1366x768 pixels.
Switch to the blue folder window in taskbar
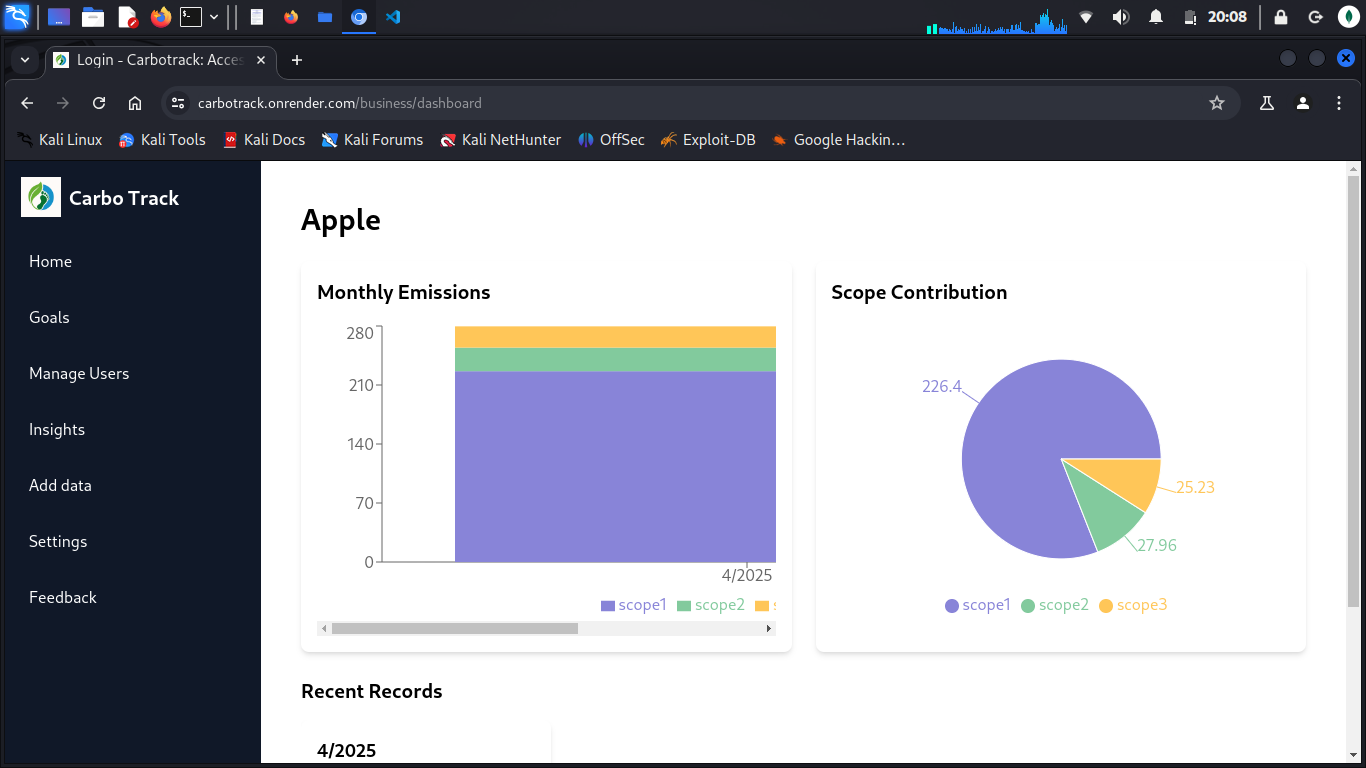click(x=325, y=17)
